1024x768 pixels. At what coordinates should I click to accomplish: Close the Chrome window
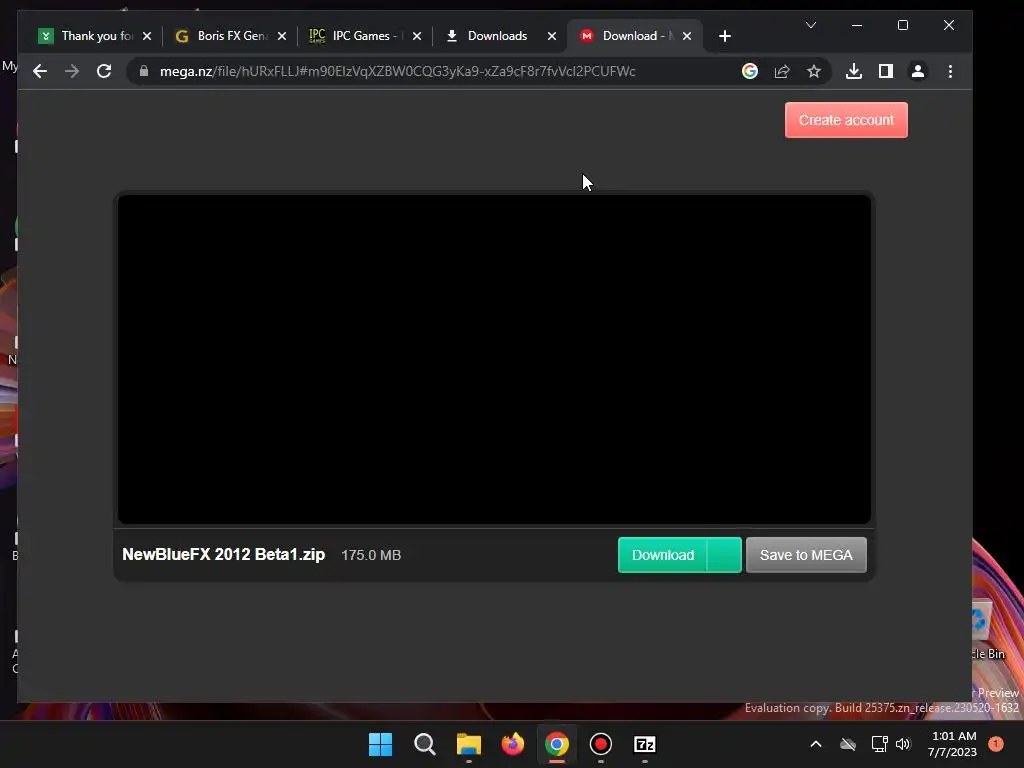tap(949, 25)
